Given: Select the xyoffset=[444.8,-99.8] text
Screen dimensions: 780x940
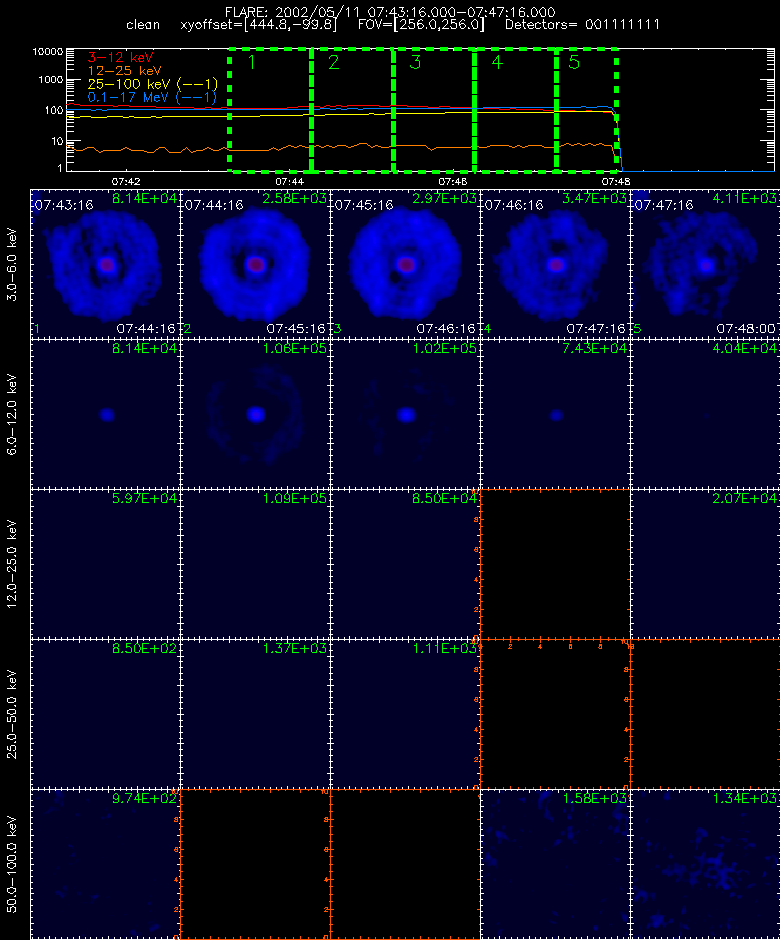Looking at the screenshot, I should (258, 25).
